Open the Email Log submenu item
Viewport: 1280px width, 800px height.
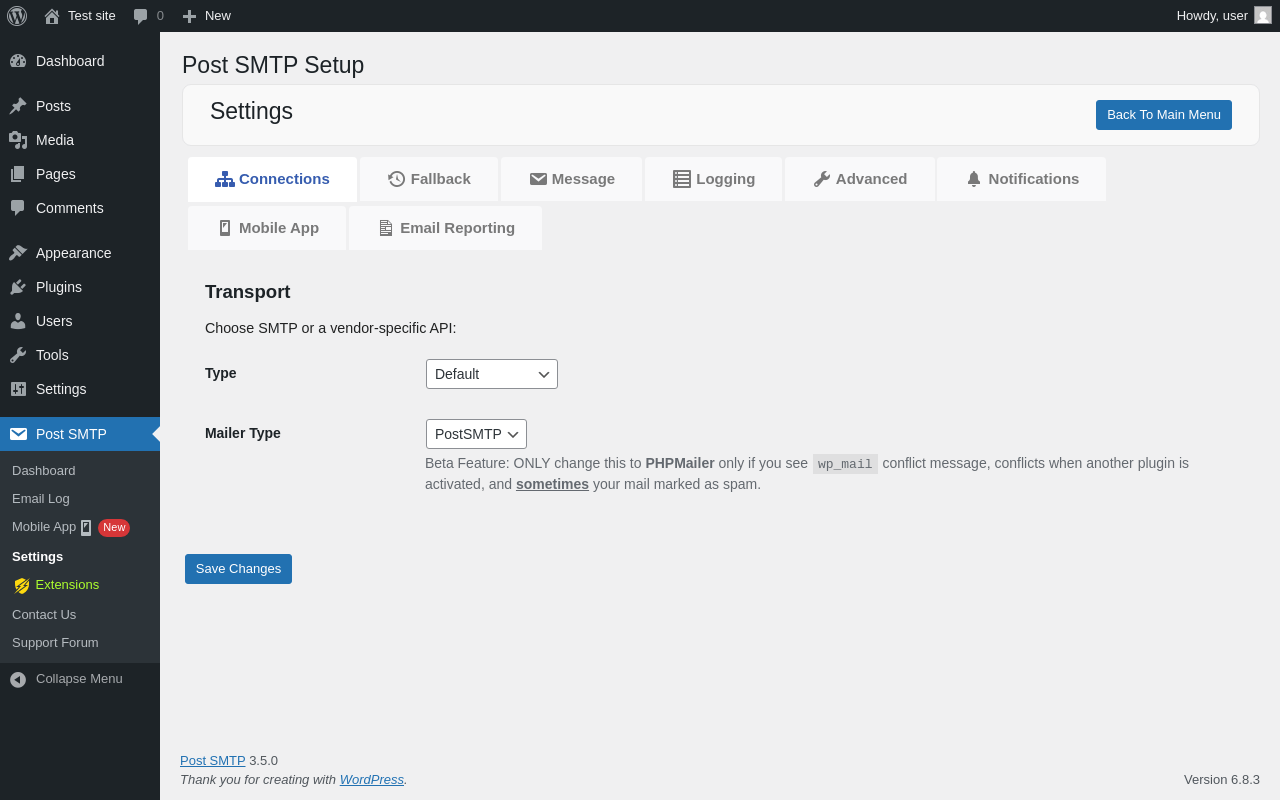coord(41,499)
